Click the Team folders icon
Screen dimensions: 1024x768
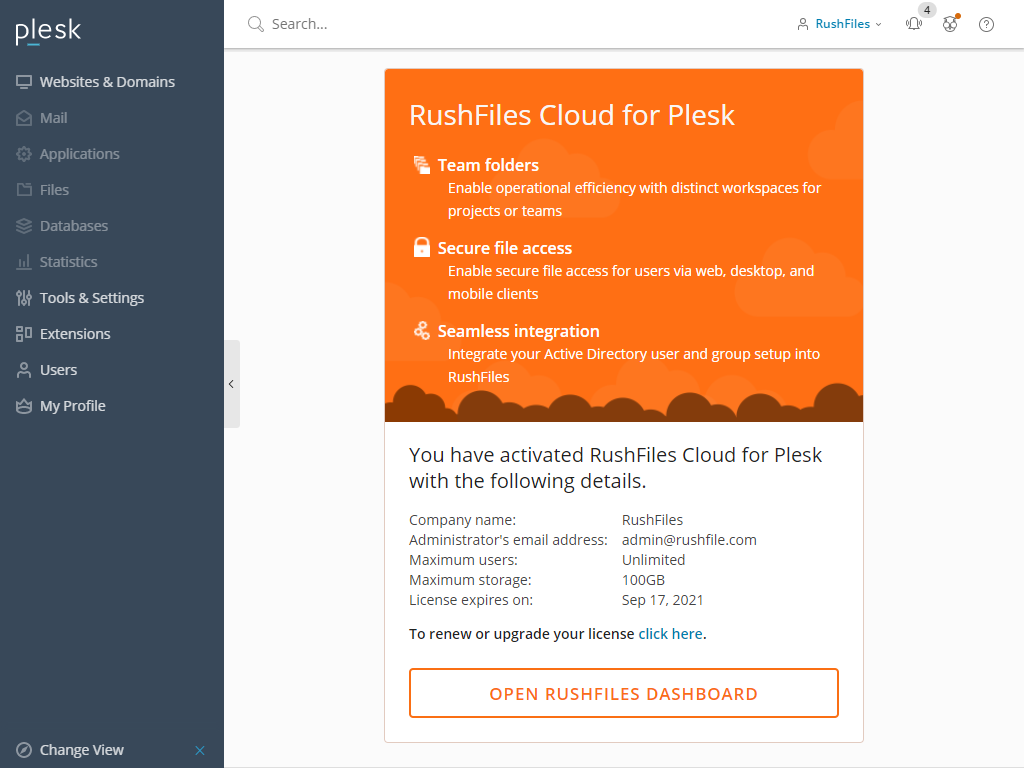(422, 165)
